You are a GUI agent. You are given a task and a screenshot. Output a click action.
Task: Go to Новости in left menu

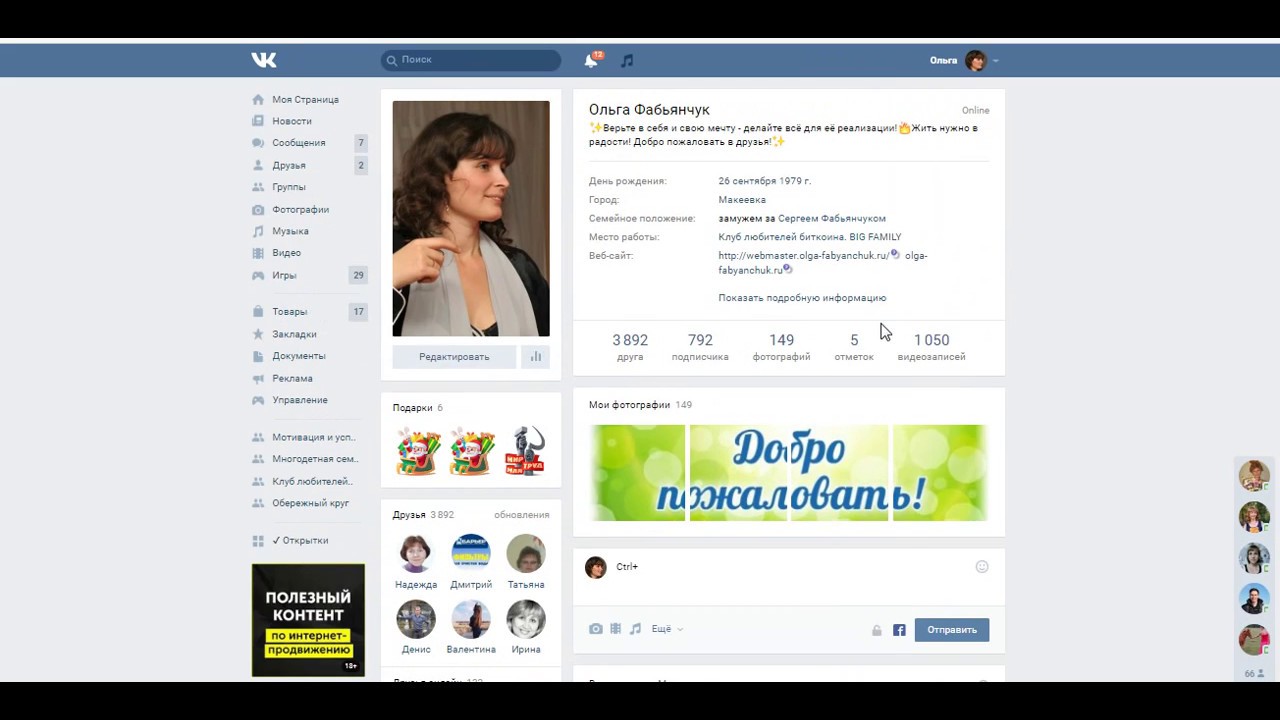click(x=292, y=121)
